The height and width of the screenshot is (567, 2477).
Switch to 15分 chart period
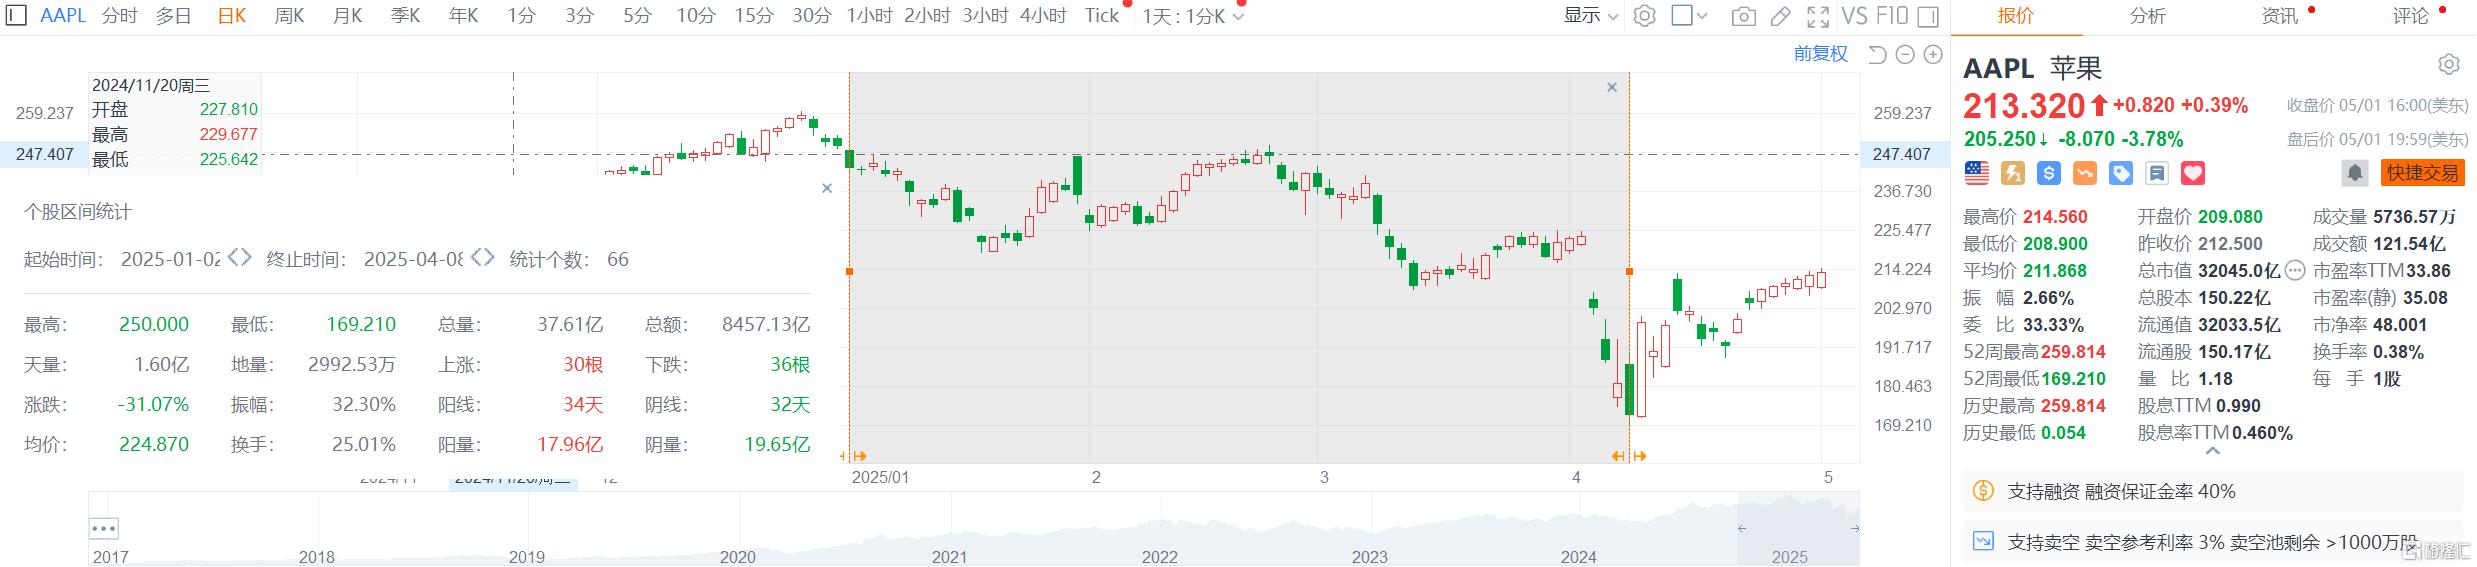click(754, 16)
